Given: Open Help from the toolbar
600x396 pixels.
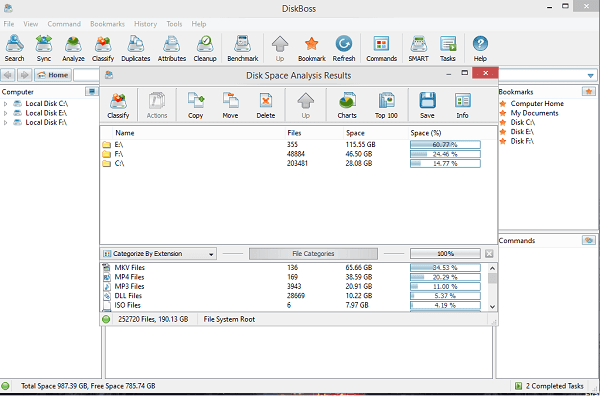Looking at the screenshot, I should point(480,48).
